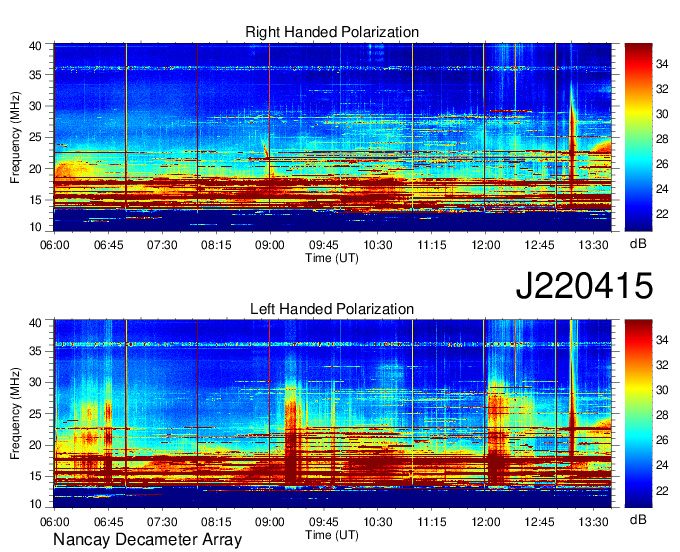Screen dimensions: 680x552
Task: Click "Frequency (MHz)" label of Right Handed plot
Action: pyautogui.click(x=15, y=137)
